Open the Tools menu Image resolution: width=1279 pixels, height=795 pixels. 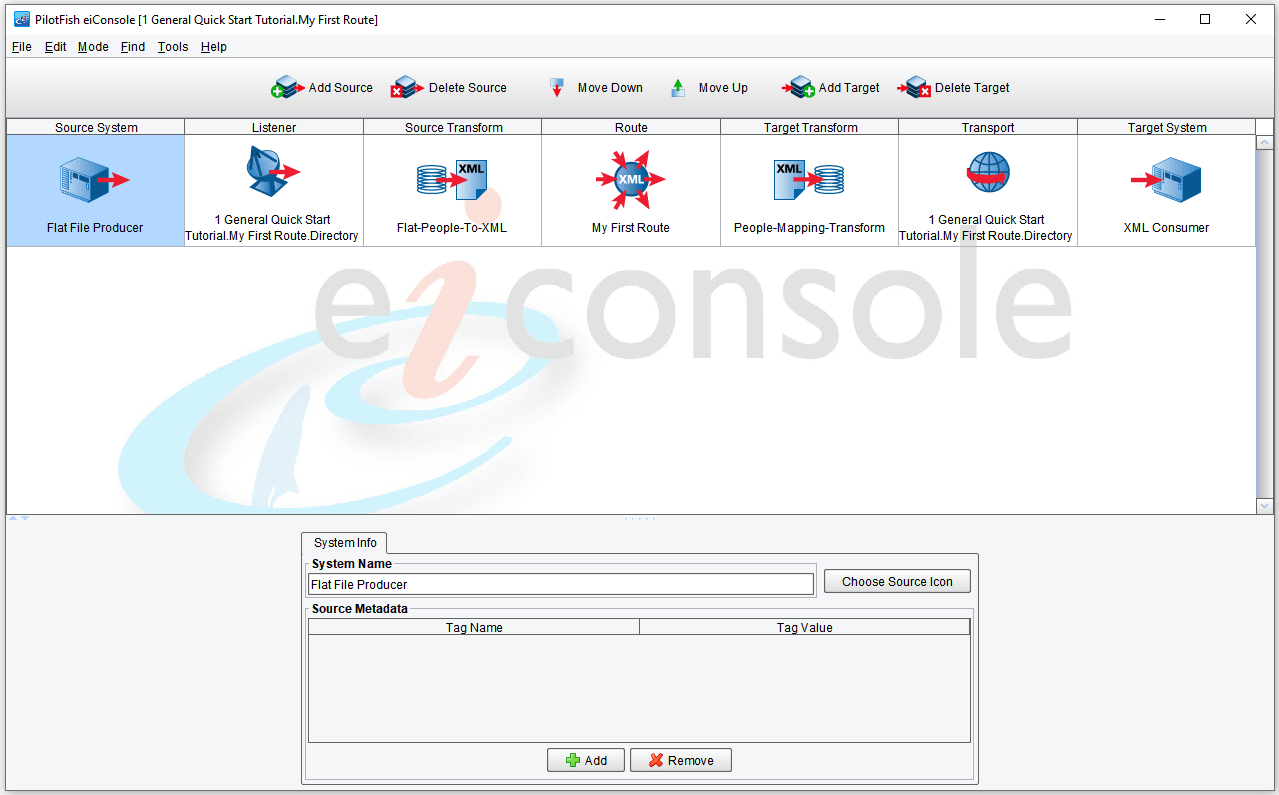pos(173,47)
